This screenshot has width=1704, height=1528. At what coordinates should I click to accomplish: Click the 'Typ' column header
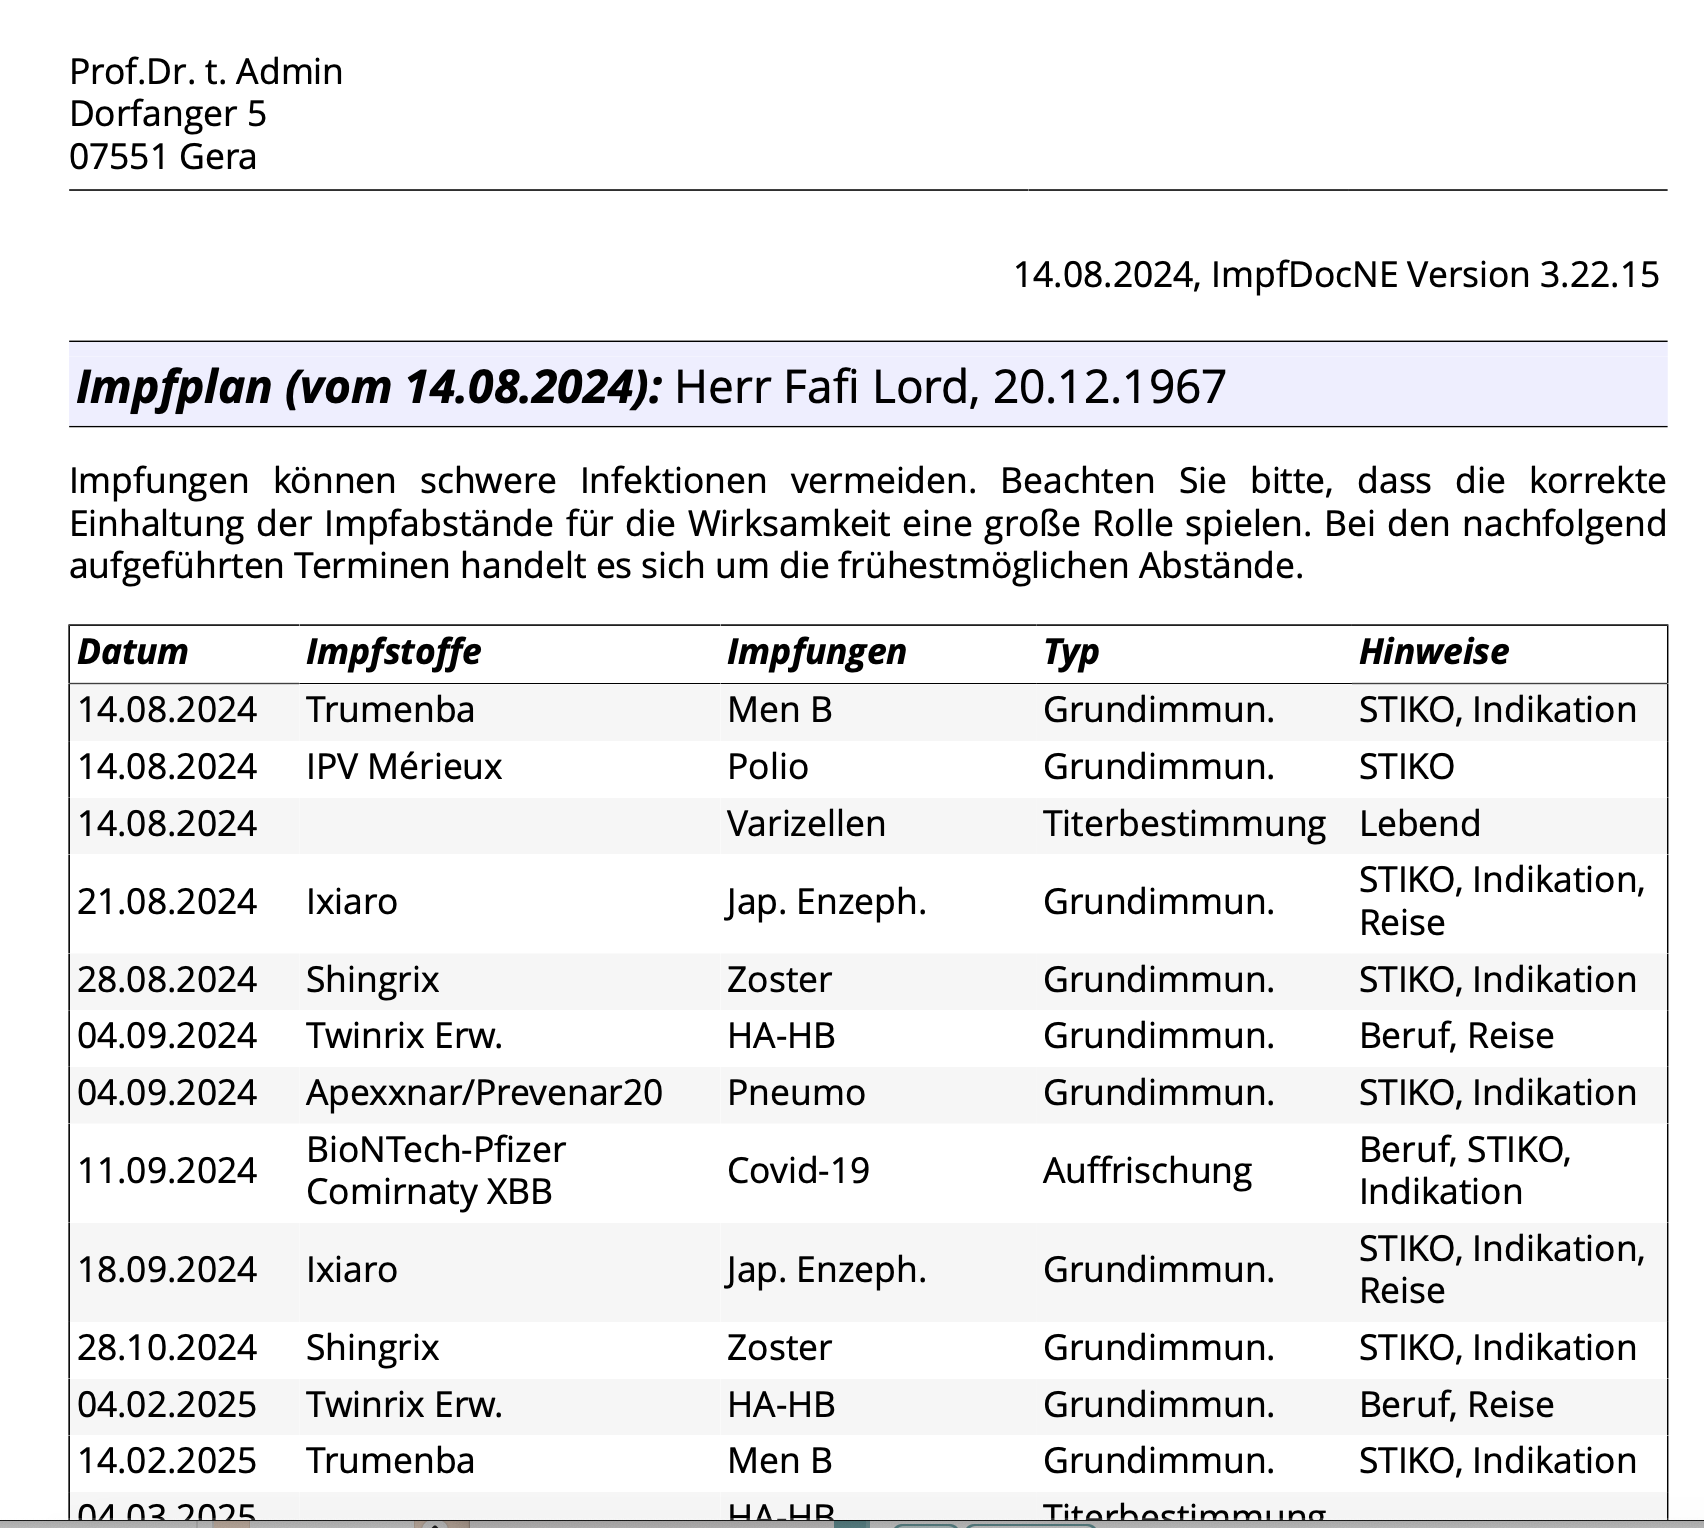pyautogui.click(x=1071, y=652)
